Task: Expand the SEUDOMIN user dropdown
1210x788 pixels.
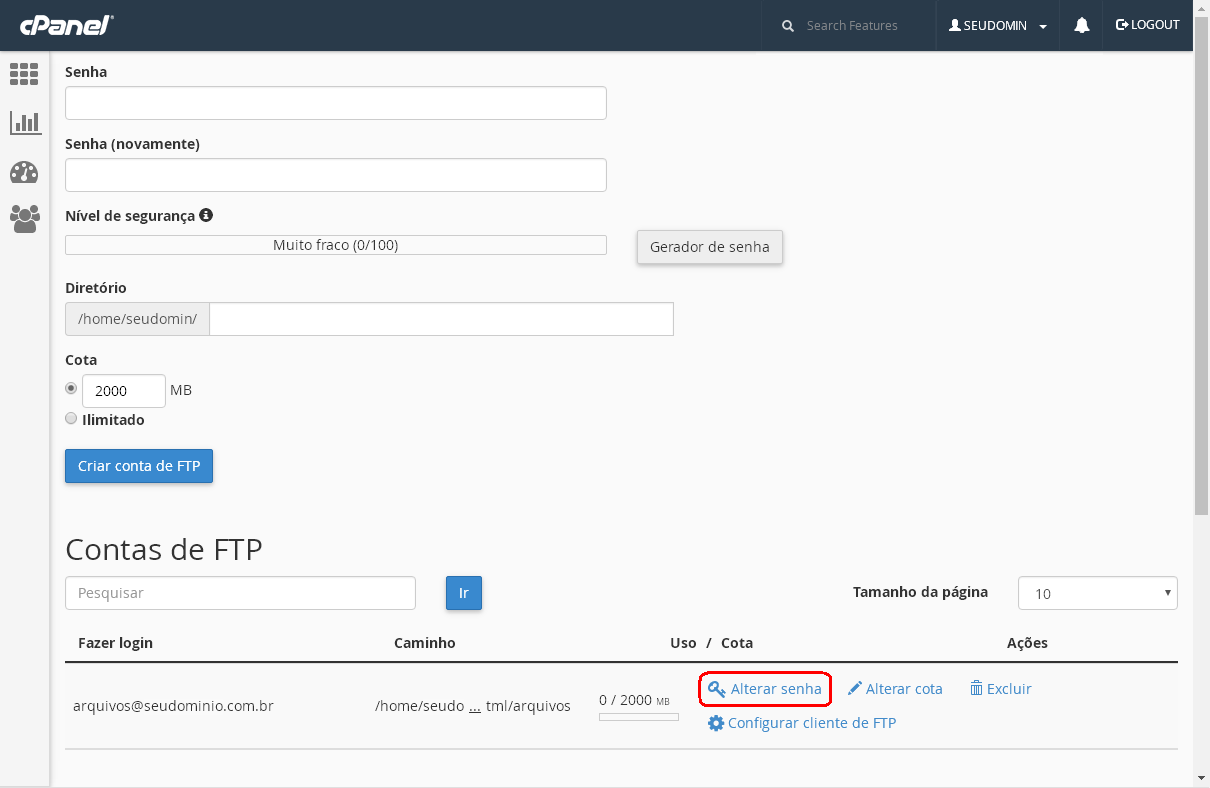Action: (998, 26)
